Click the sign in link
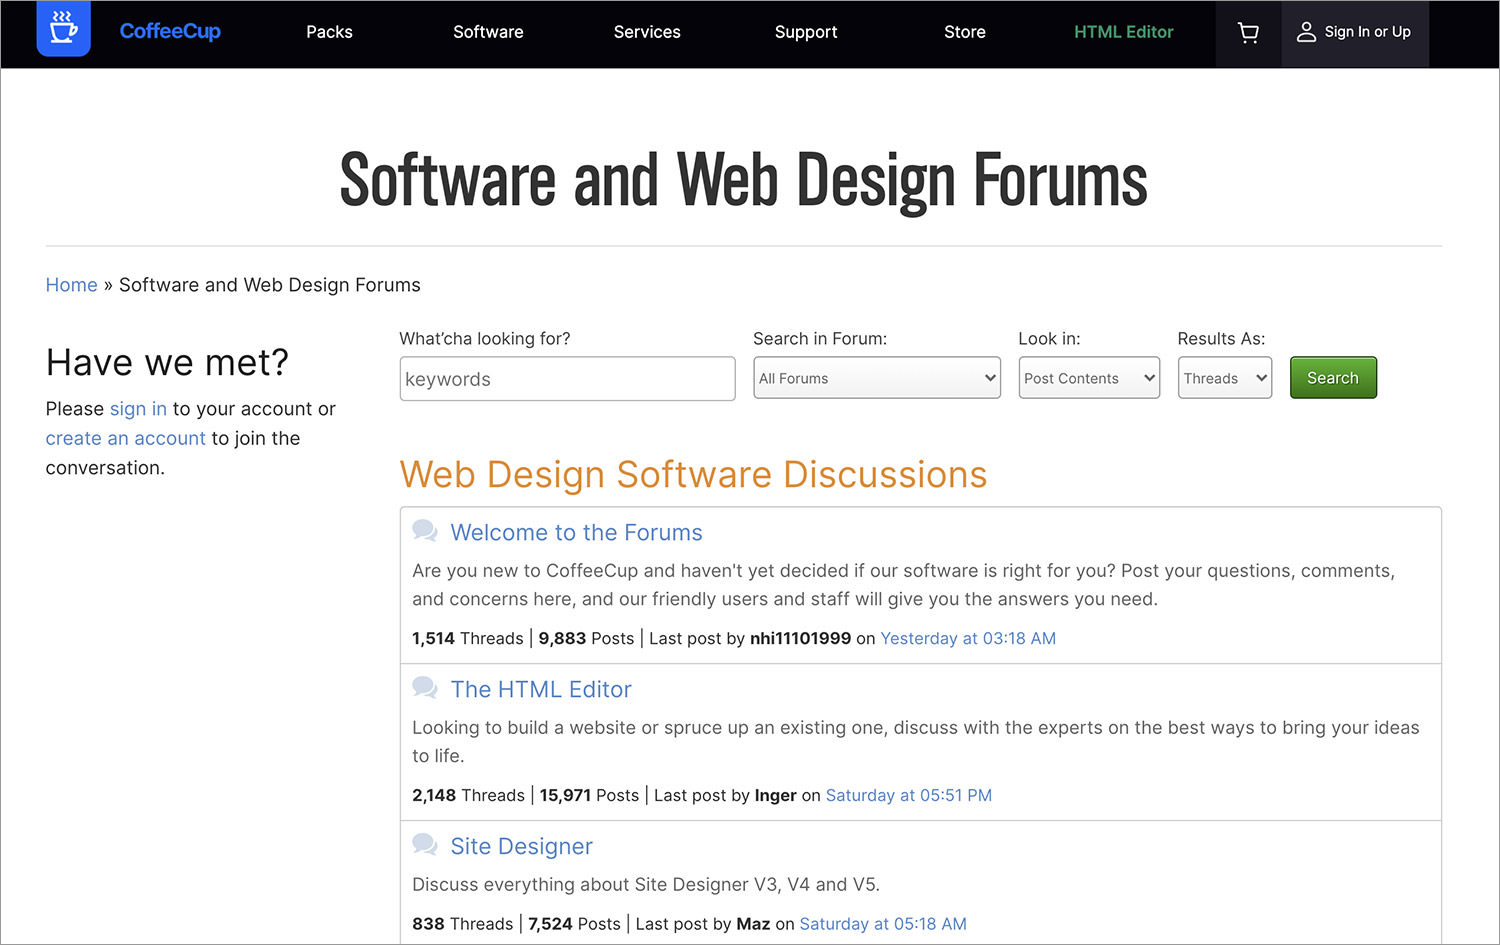This screenshot has height=945, width=1500. (138, 408)
